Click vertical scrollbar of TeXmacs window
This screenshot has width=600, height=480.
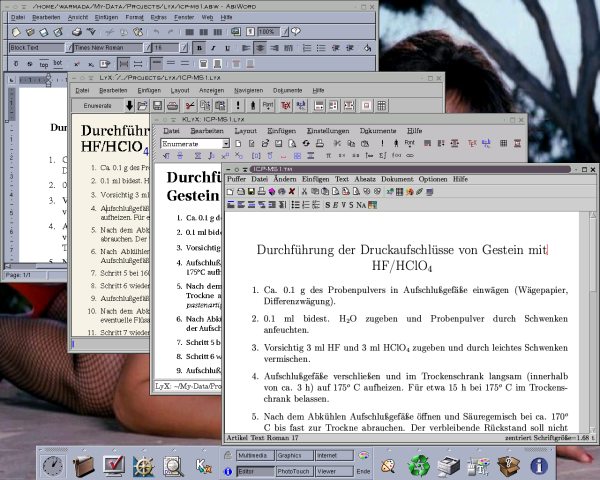592,322
